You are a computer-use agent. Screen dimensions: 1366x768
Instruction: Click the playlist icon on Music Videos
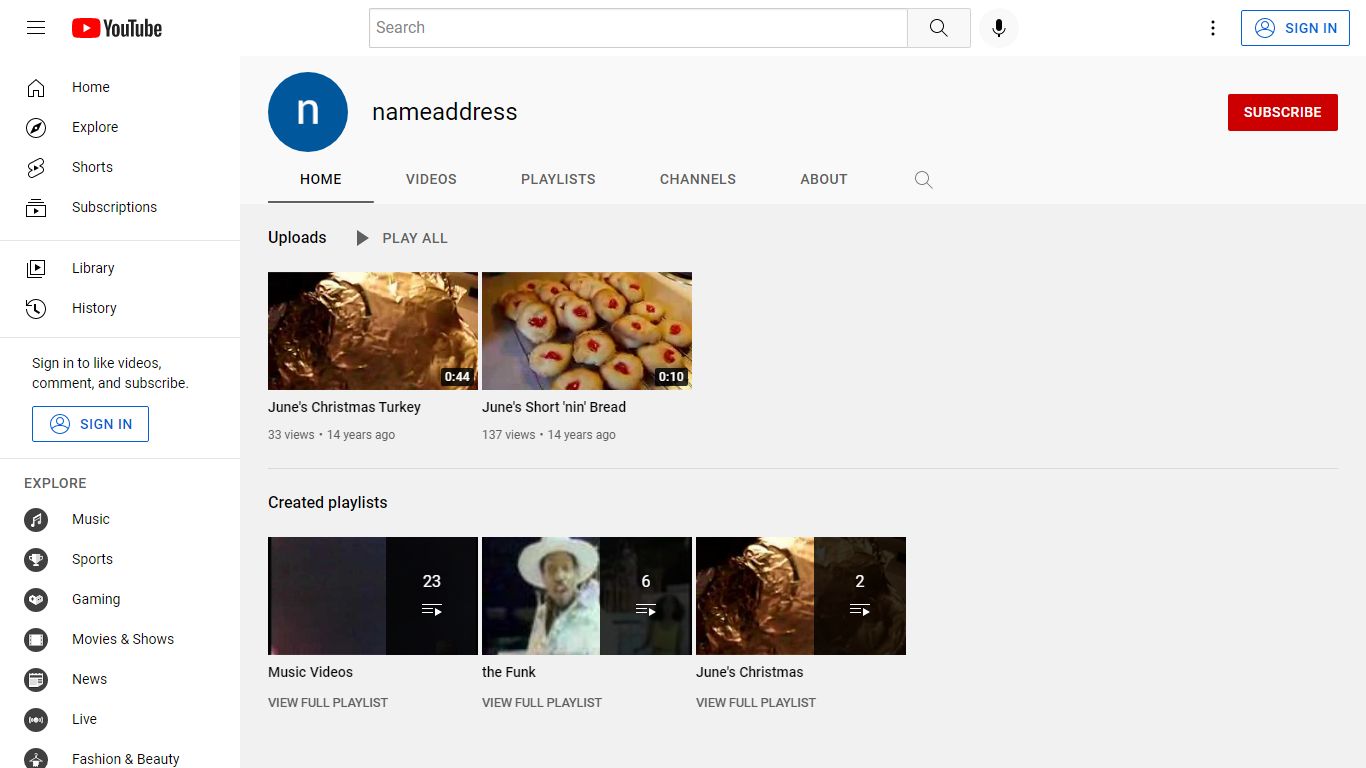[x=432, y=610]
